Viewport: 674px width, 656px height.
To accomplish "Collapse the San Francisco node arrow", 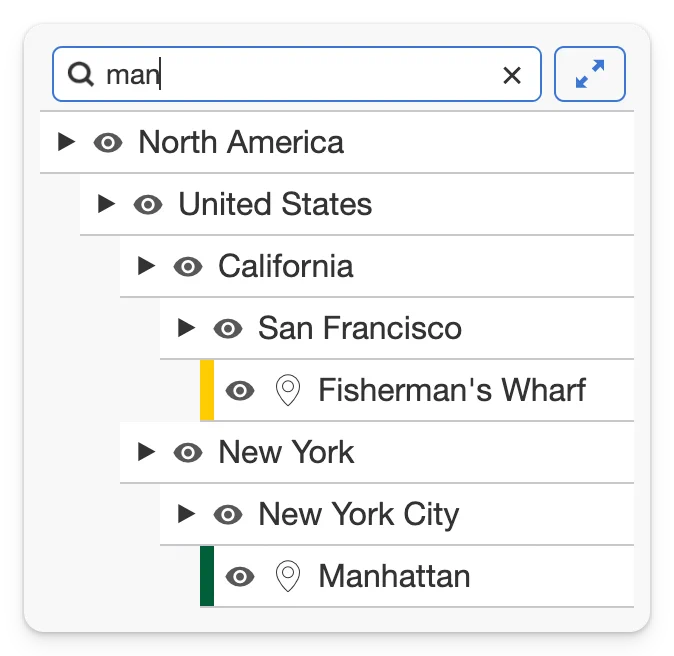I will [x=186, y=328].
